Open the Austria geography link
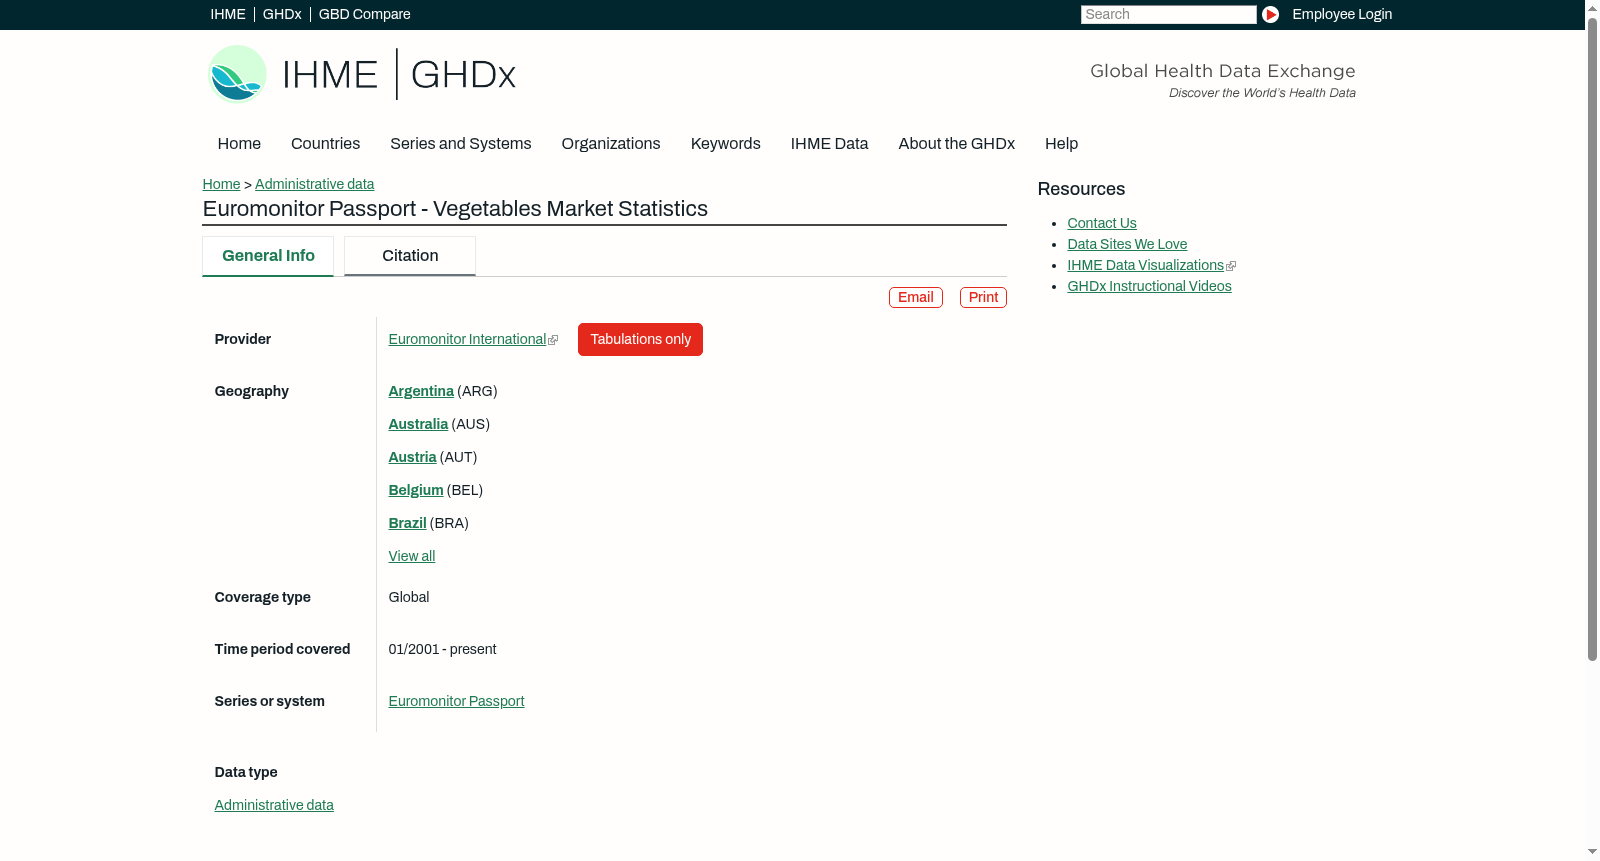 (412, 457)
